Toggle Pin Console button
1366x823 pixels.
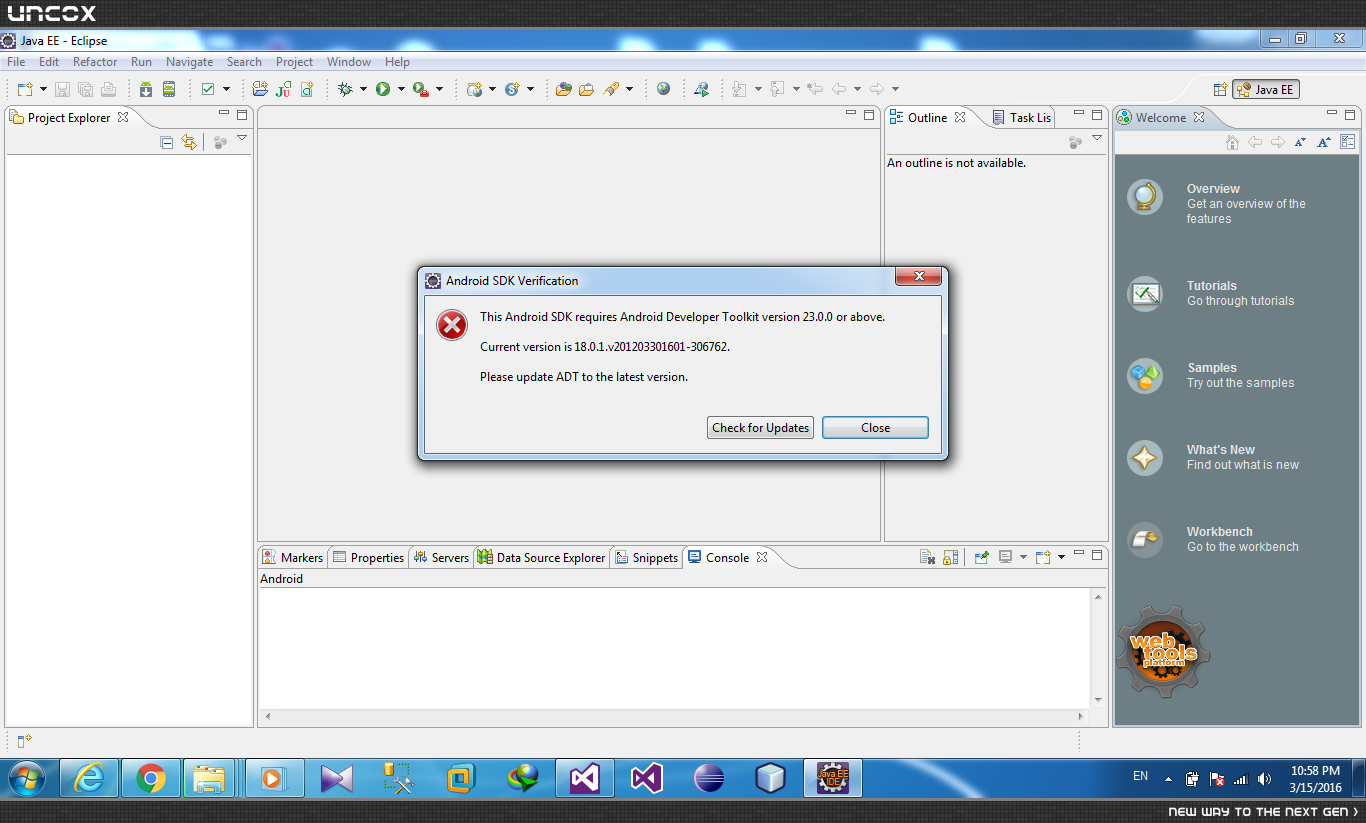coord(981,557)
